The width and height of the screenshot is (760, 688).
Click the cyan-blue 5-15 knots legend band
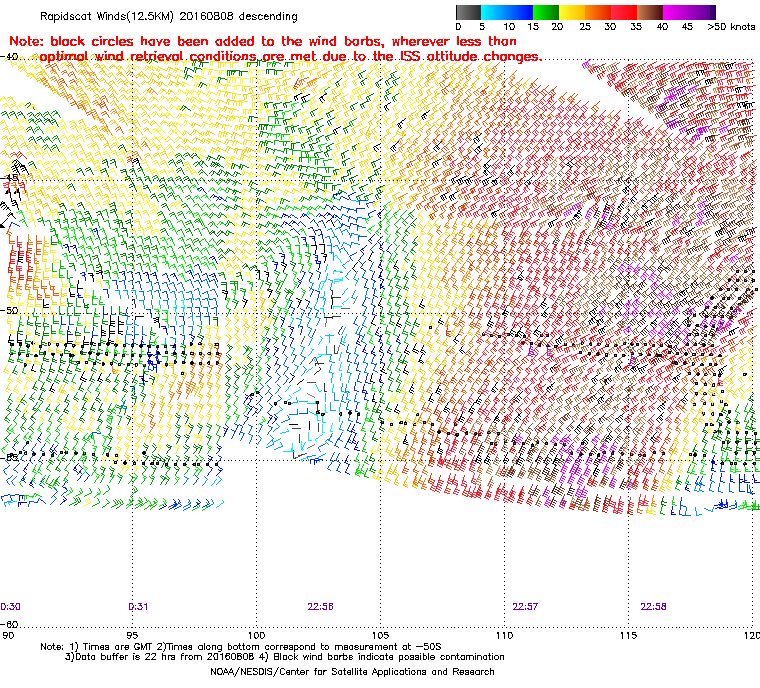coord(507,12)
